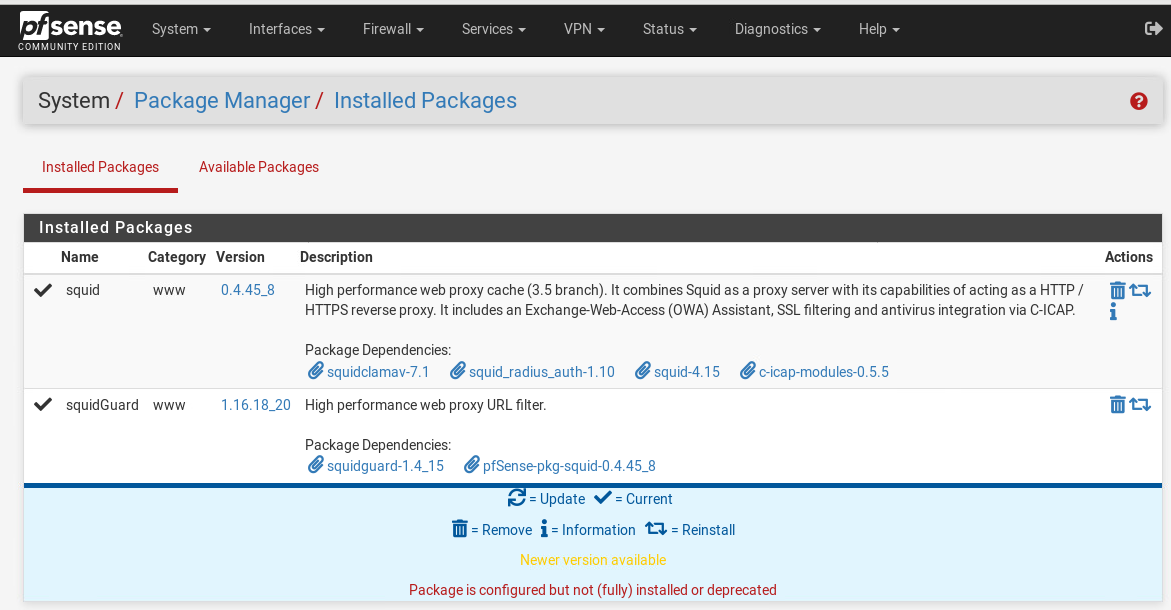Open the Status dropdown menu

(670, 29)
